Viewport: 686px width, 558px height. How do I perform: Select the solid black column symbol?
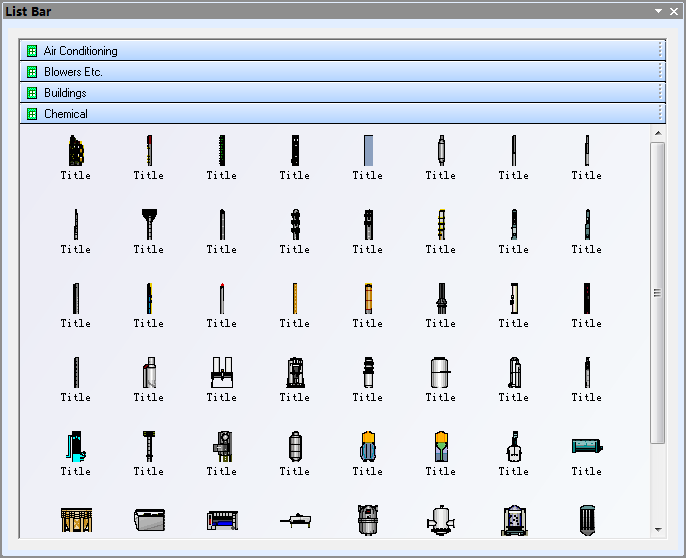[x=587, y=298]
